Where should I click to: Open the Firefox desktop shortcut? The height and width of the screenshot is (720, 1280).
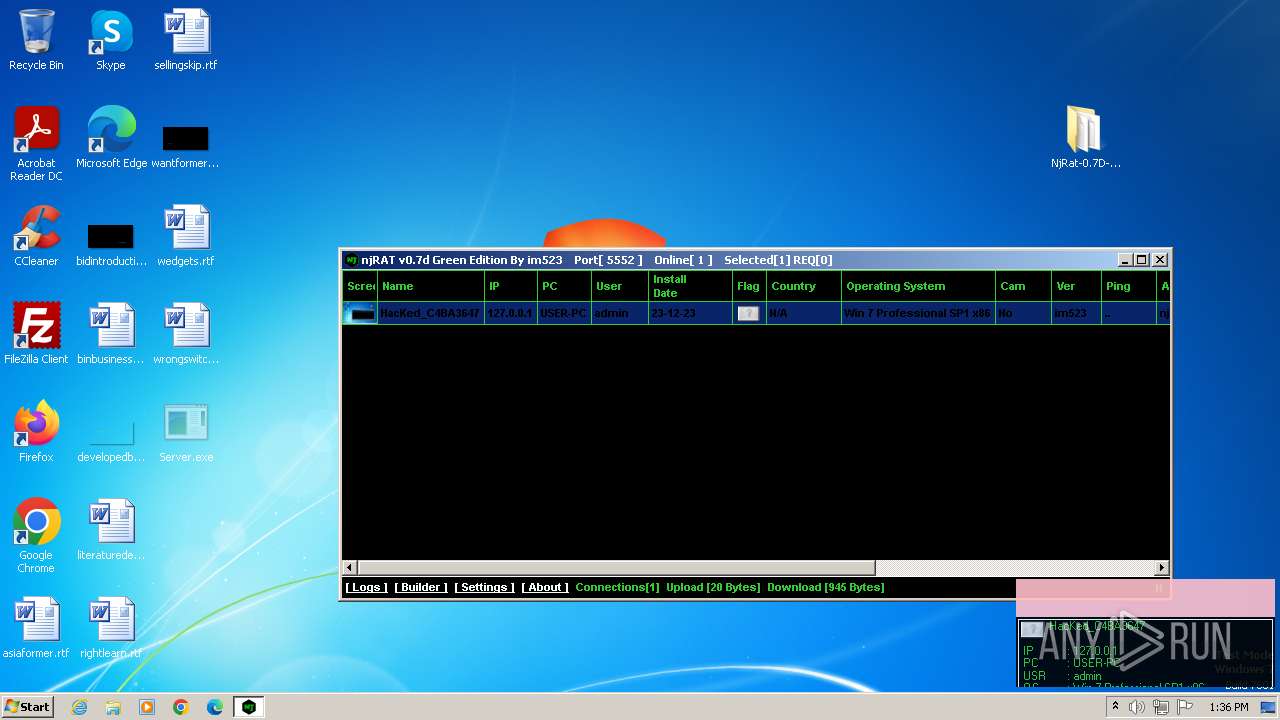coord(36,432)
